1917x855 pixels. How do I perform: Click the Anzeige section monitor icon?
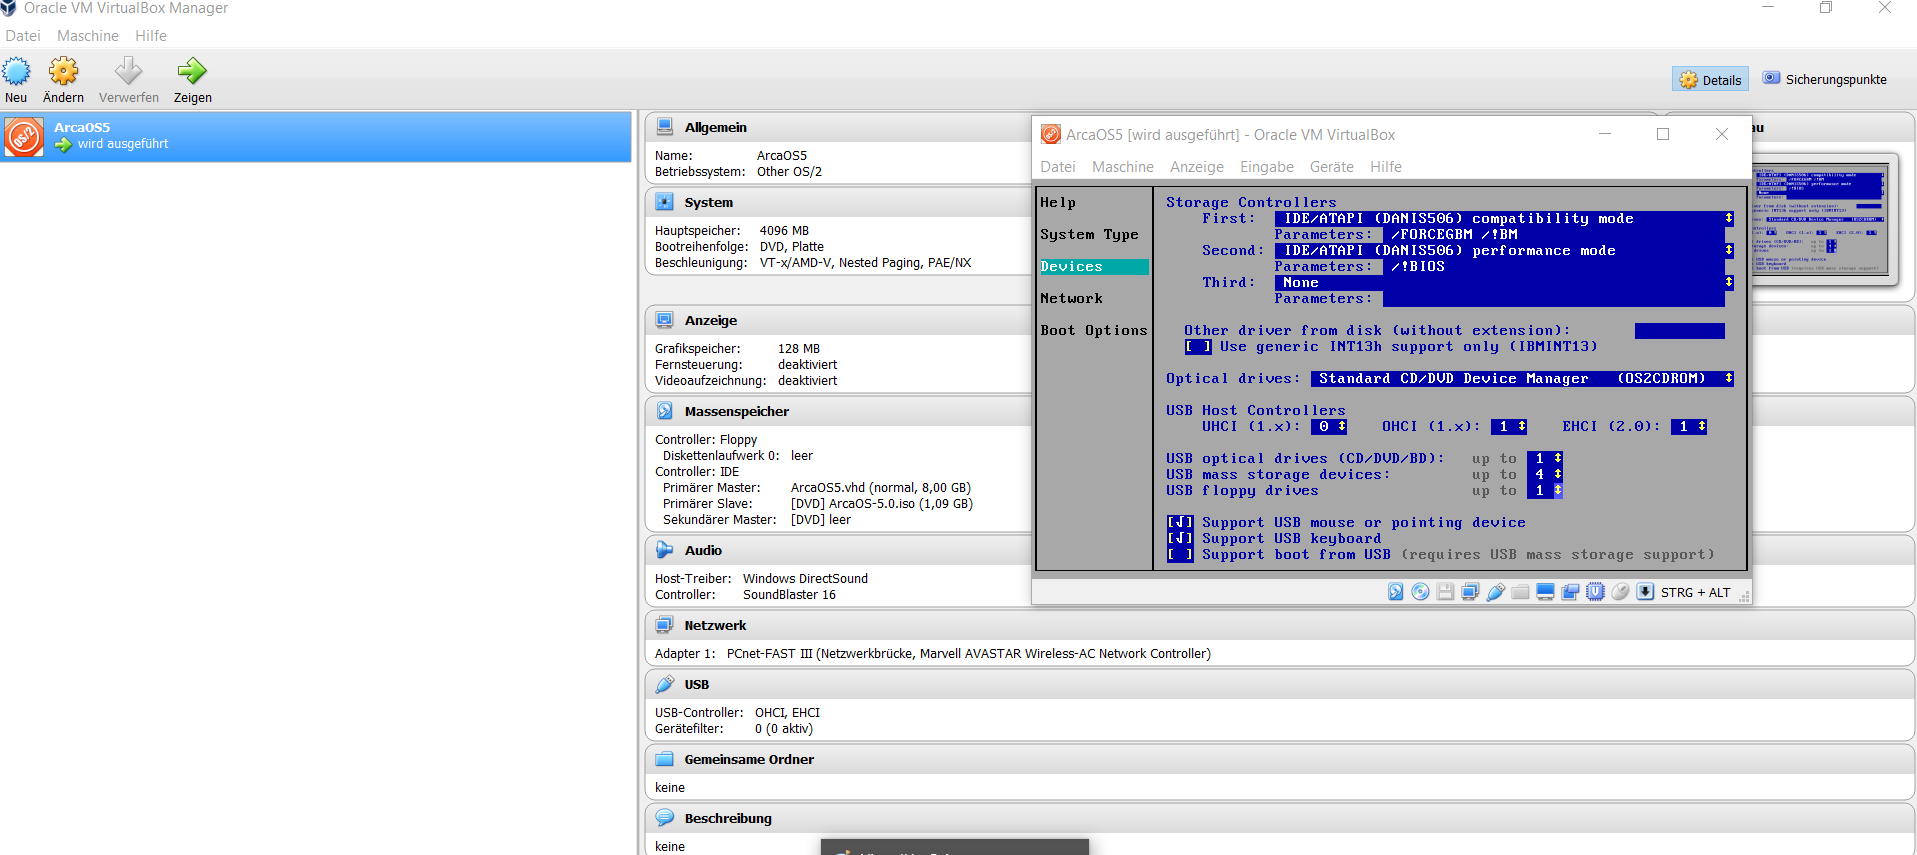664,320
